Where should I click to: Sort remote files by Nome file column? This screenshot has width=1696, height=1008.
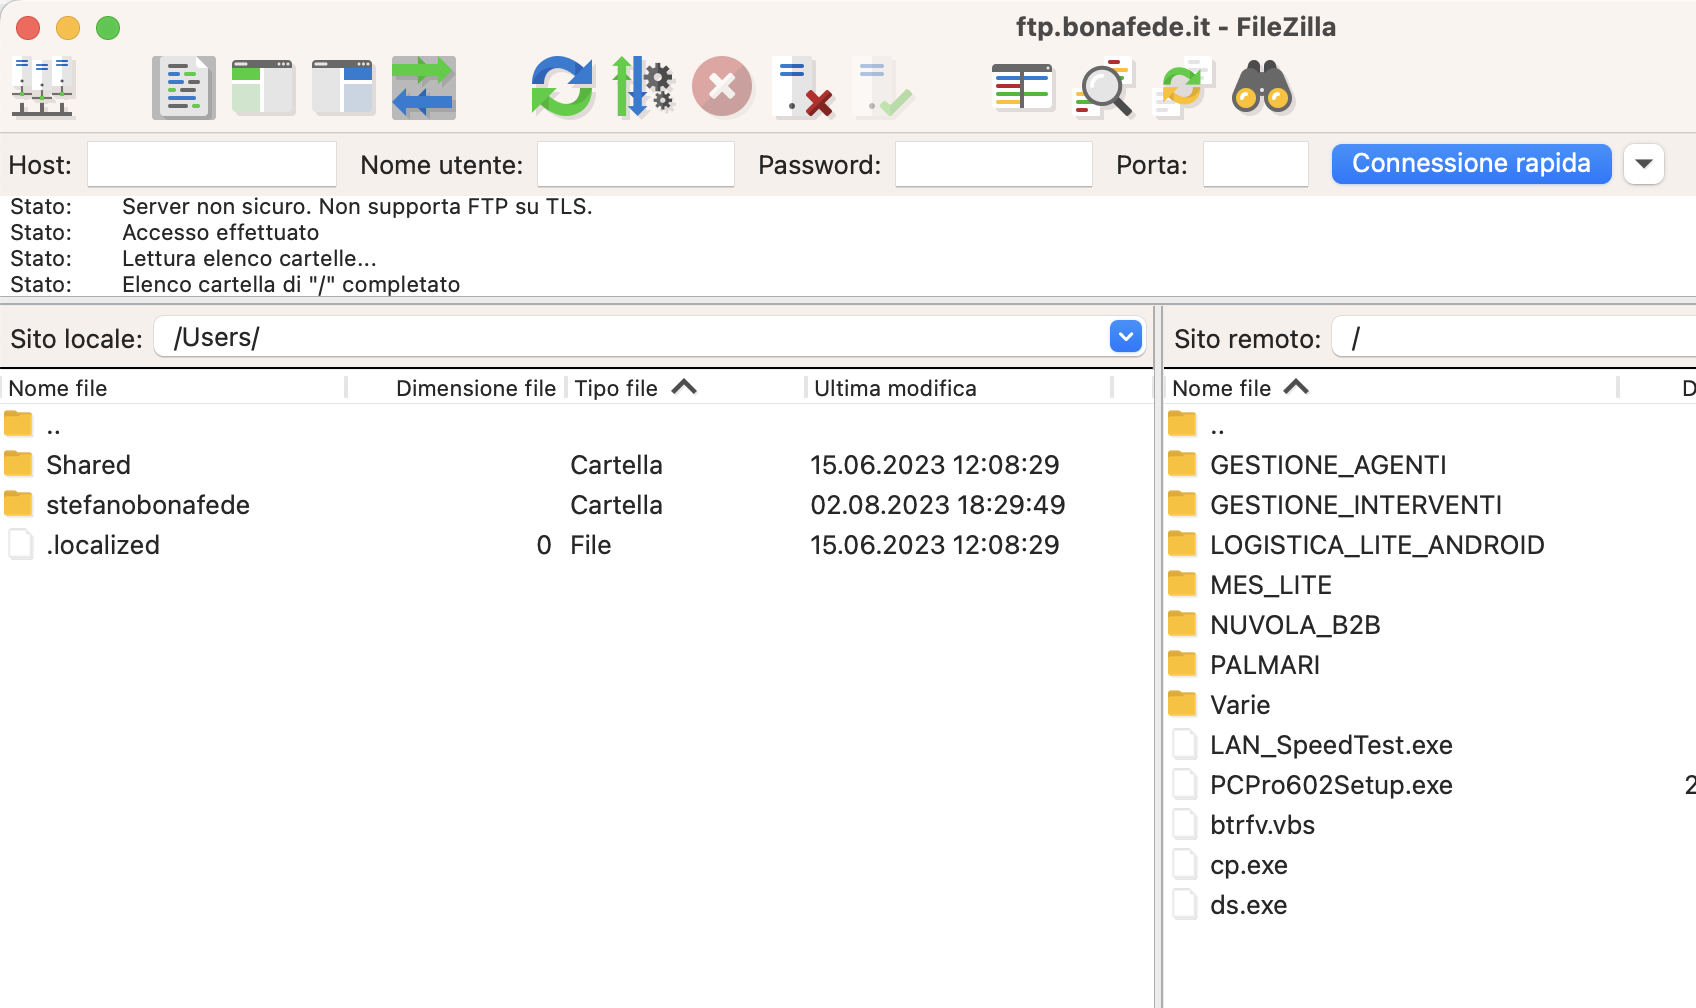(1392, 388)
